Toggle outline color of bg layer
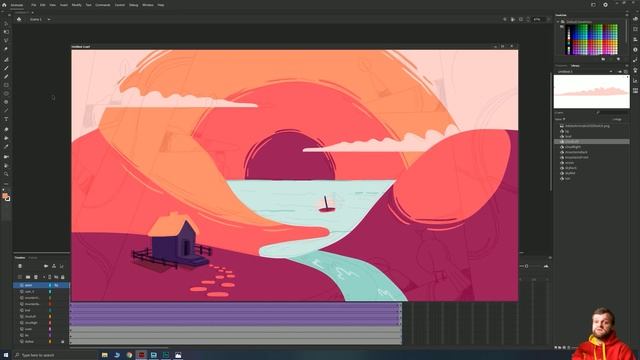 coord(50,335)
